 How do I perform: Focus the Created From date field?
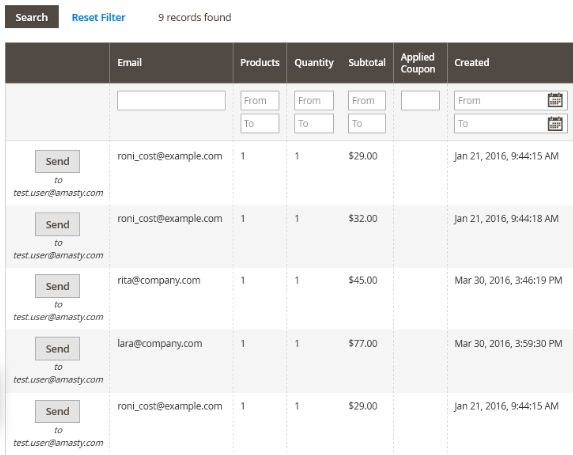(501, 101)
